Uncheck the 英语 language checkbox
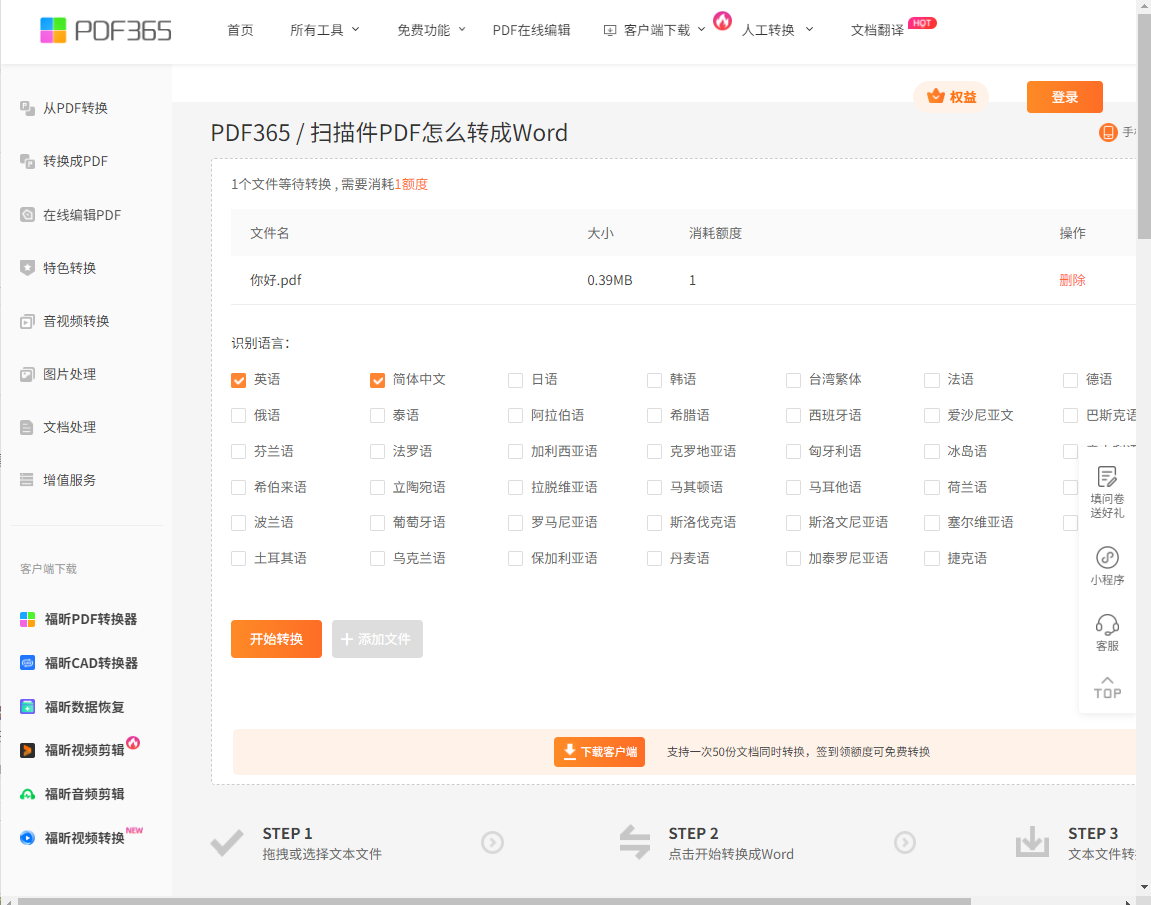Viewport: 1151px width, 905px height. 239,380
